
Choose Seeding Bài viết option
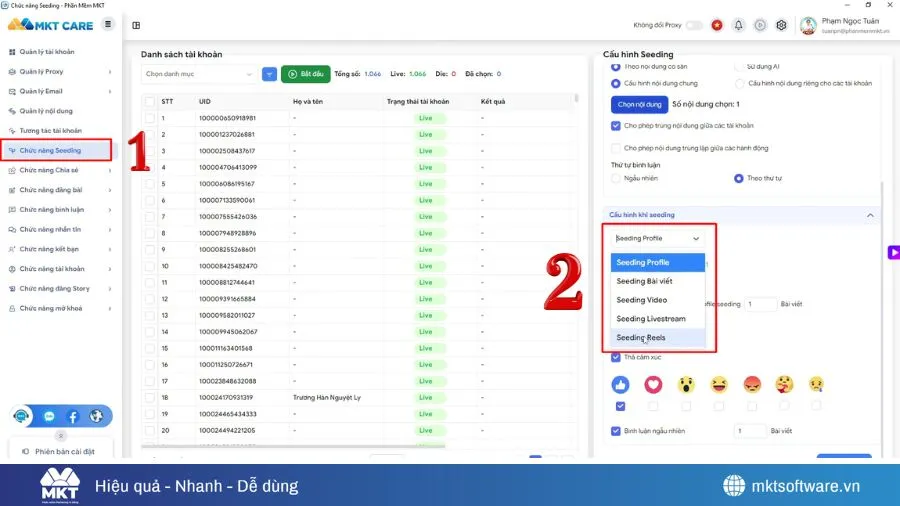click(x=658, y=281)
